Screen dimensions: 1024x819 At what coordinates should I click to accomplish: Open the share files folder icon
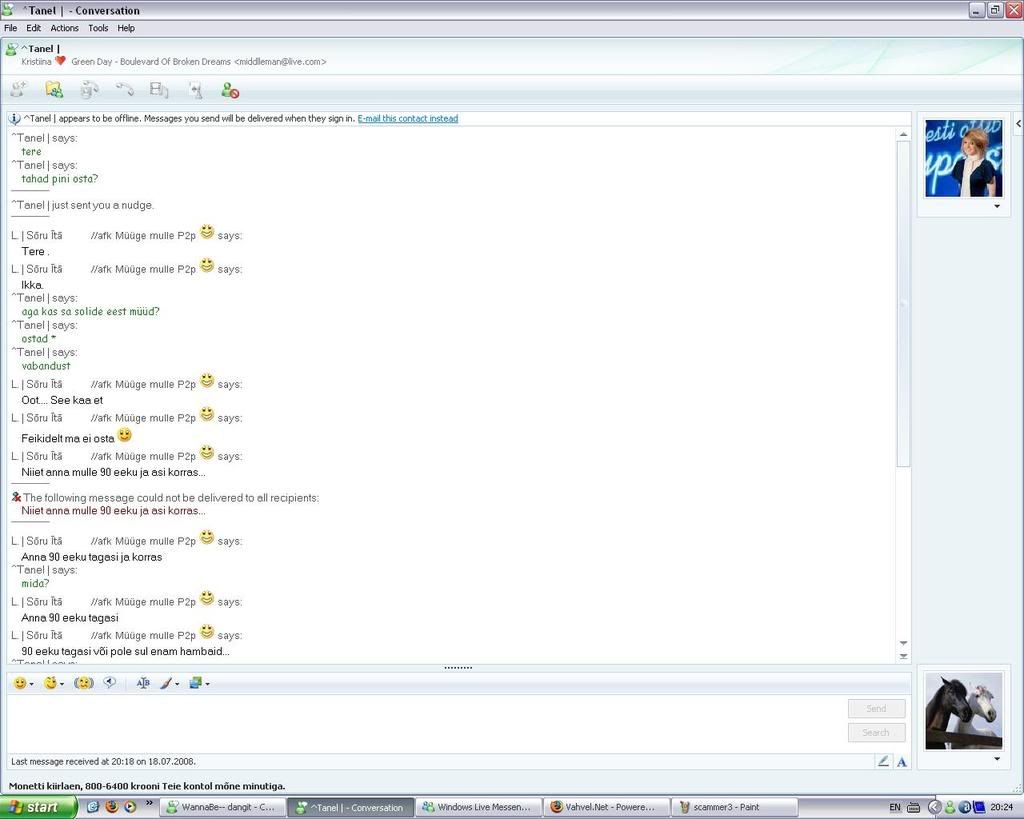coord(54,90)
